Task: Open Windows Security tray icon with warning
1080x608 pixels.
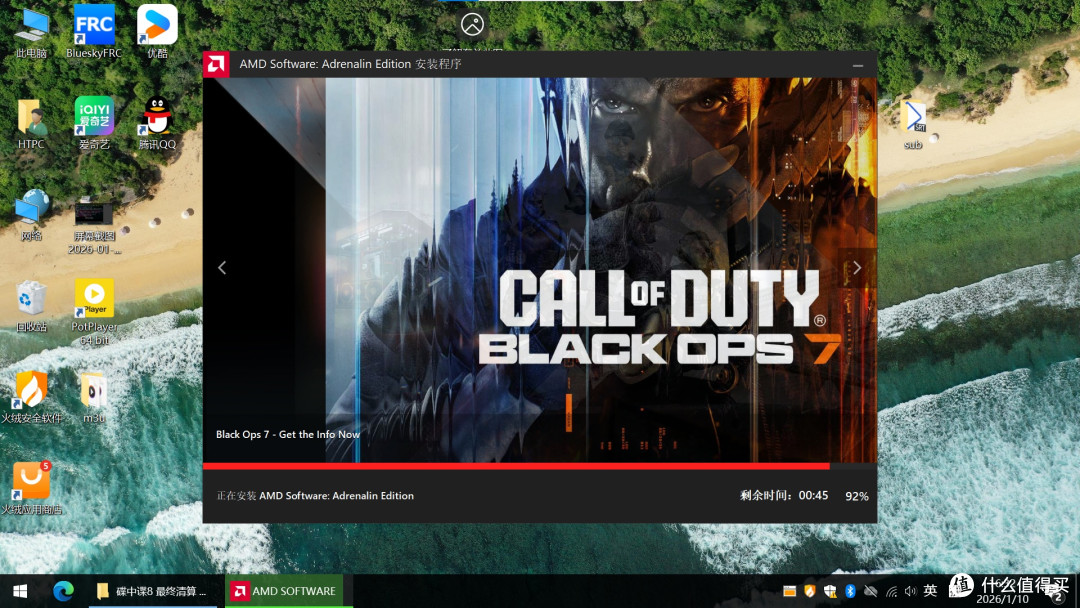Action: (830, 591)
